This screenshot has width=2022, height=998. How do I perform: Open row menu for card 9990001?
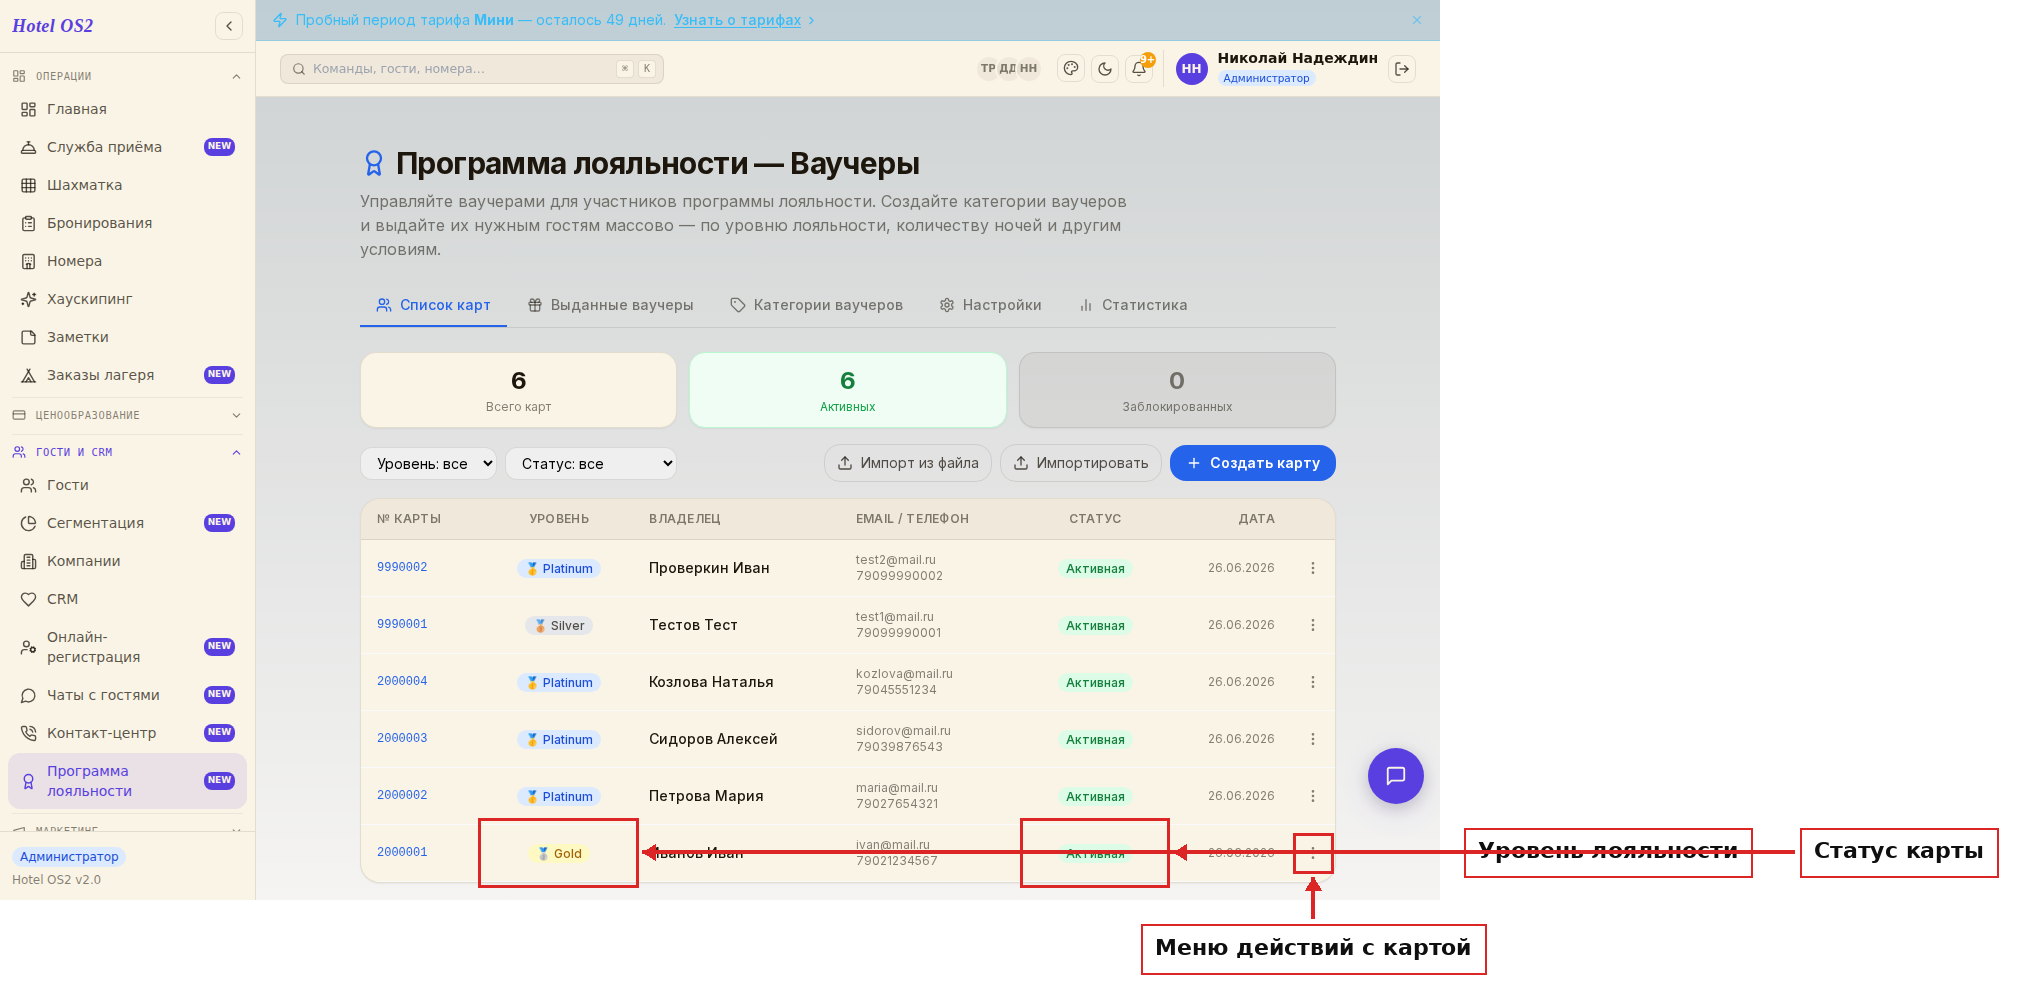(x=1313, y=625)
